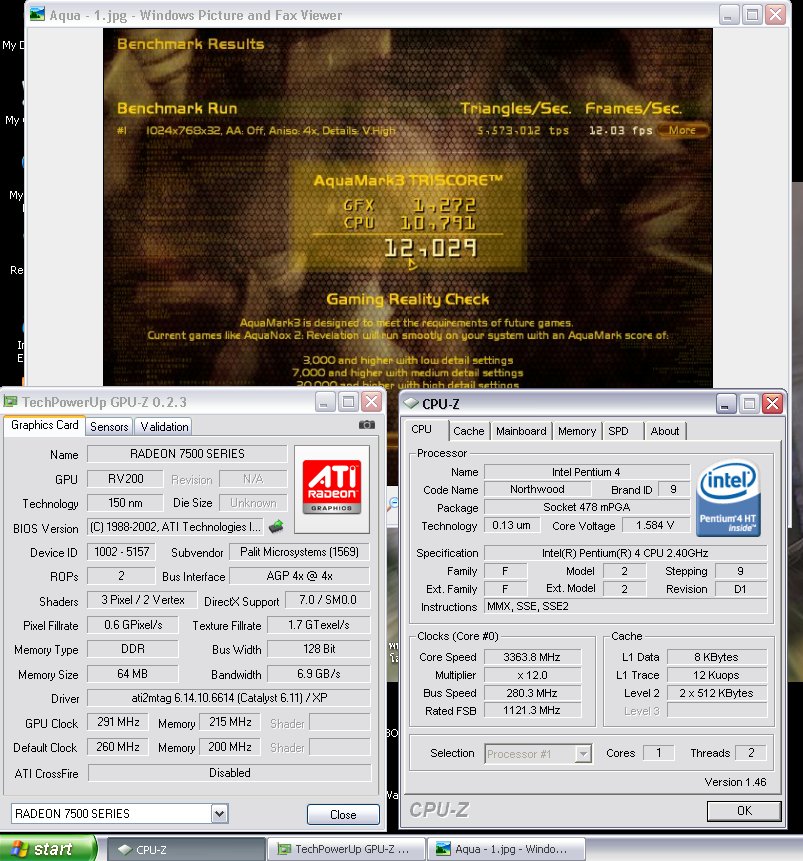The height and width of the screenshot is (861, 803).
Task: Click the L1 Data value 8 KBytes
Action: 716,657
